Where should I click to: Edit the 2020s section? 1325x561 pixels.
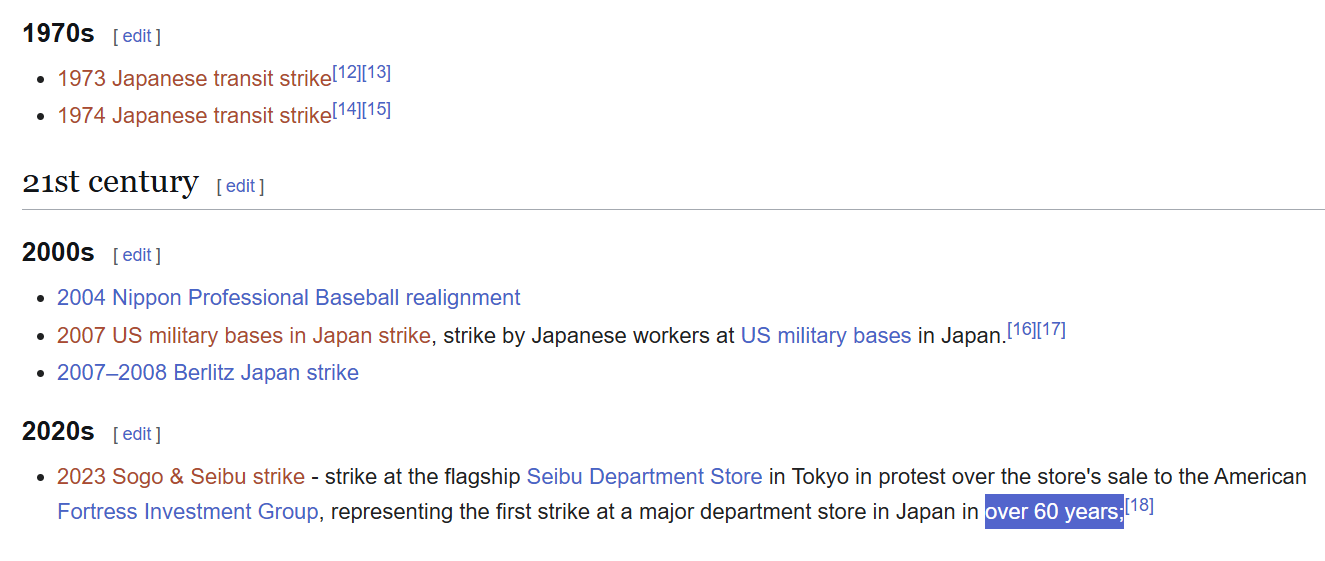(137, 434)
